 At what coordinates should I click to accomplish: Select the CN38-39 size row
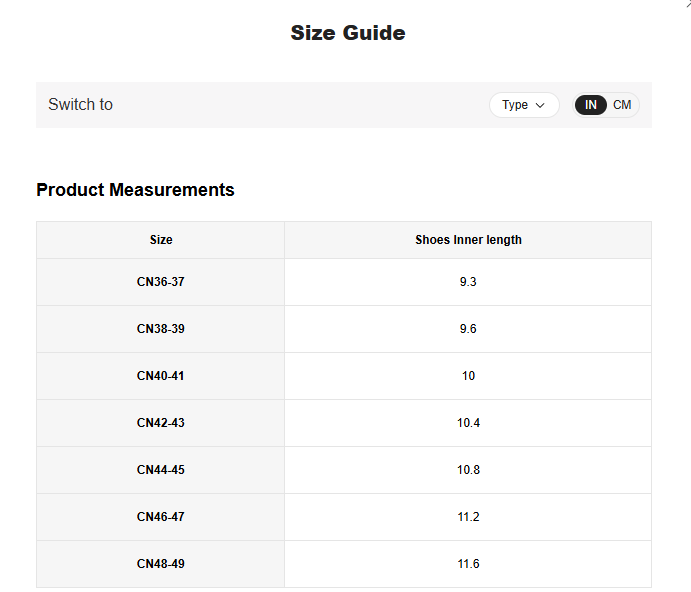pyautogui.click(x=161, y=329)
